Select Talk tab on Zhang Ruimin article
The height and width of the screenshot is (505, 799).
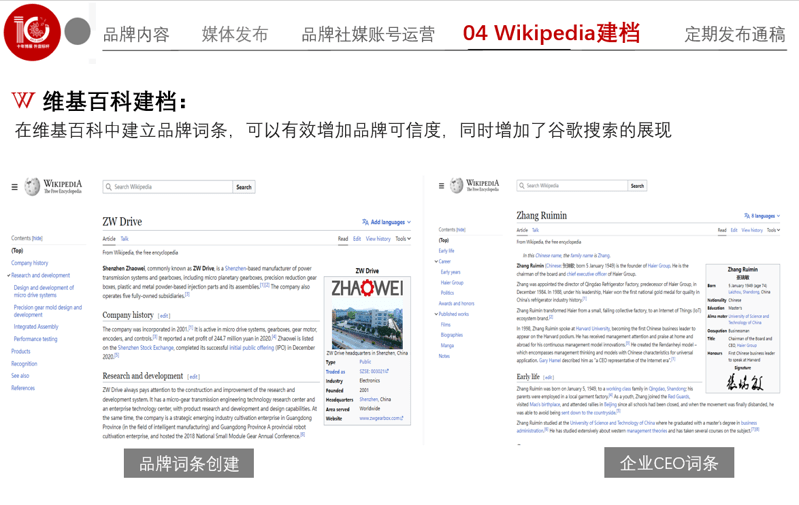pyautogui.click(x=536, y=230)
